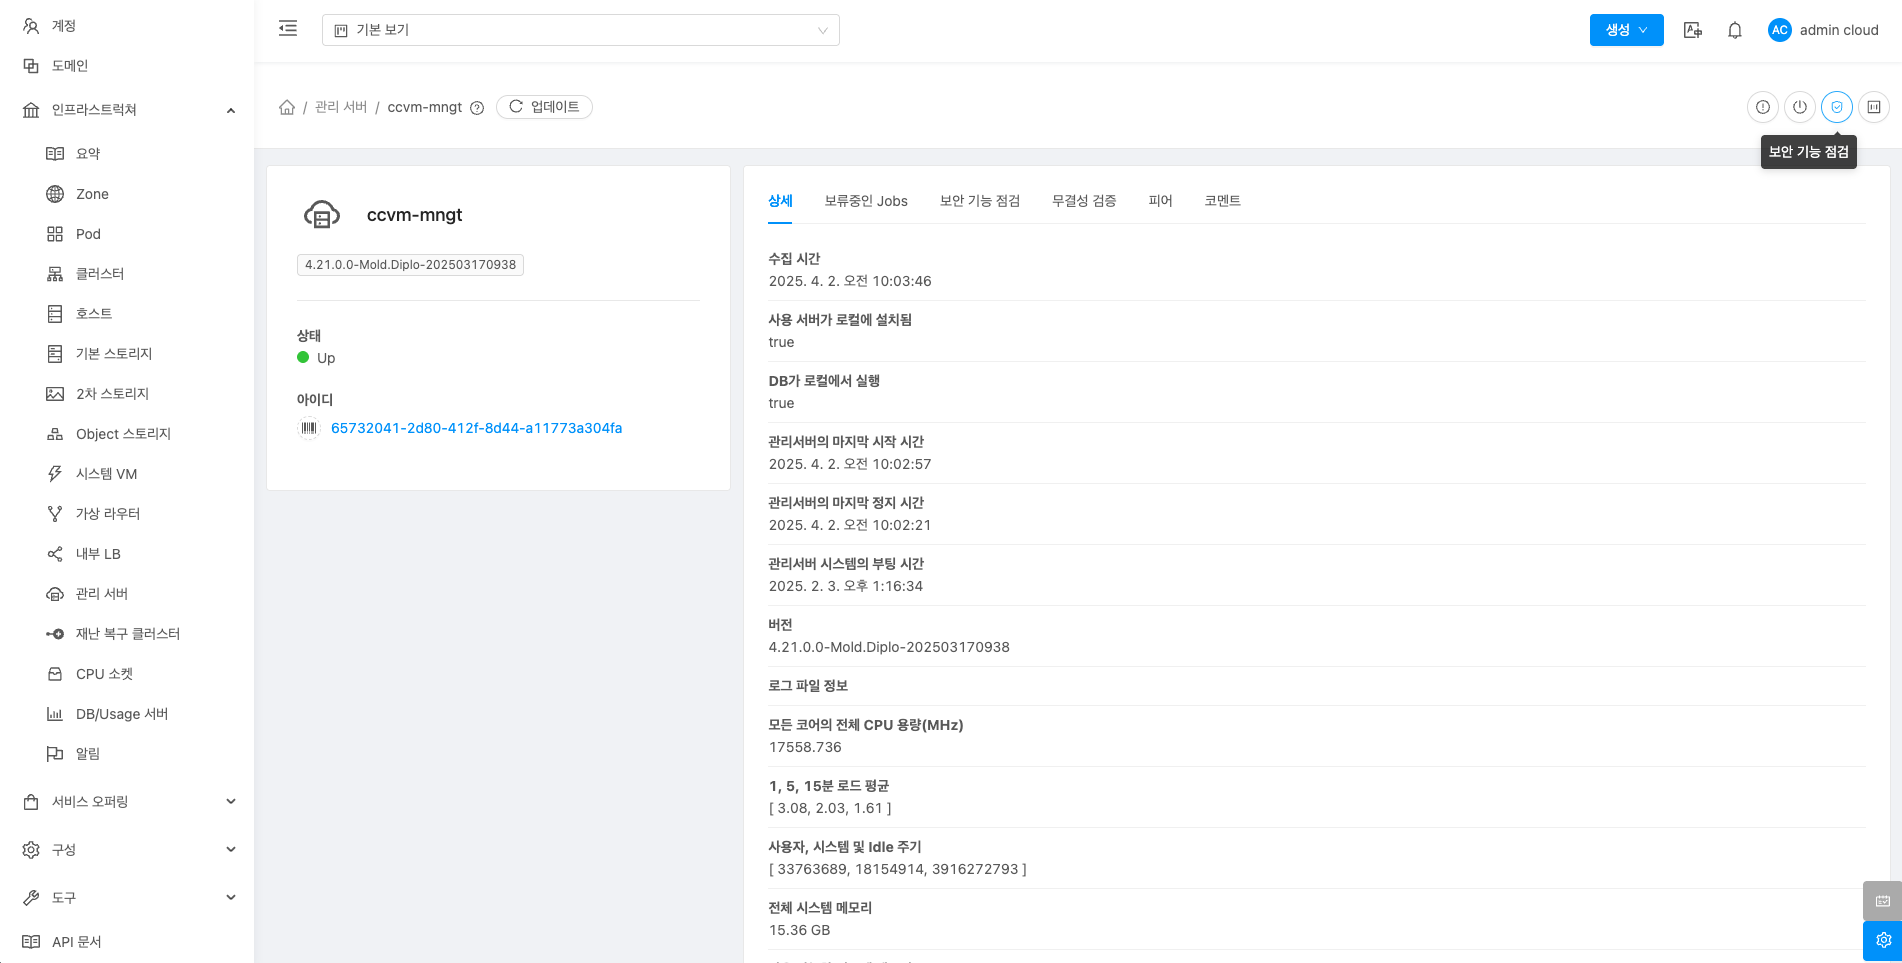Click the security check shield icon
This screenshot has width=1902, height=963.
click(1836, 107)
